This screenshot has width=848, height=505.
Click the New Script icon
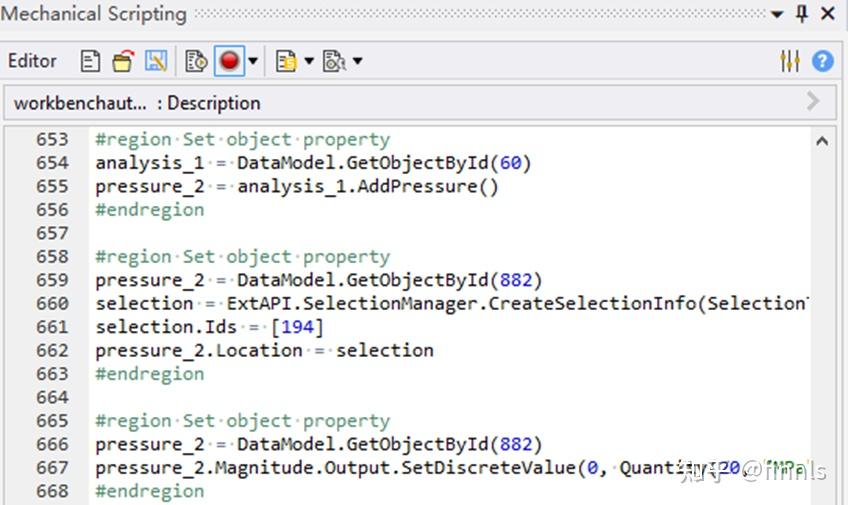pyautogui.click(x=90, y=61)
